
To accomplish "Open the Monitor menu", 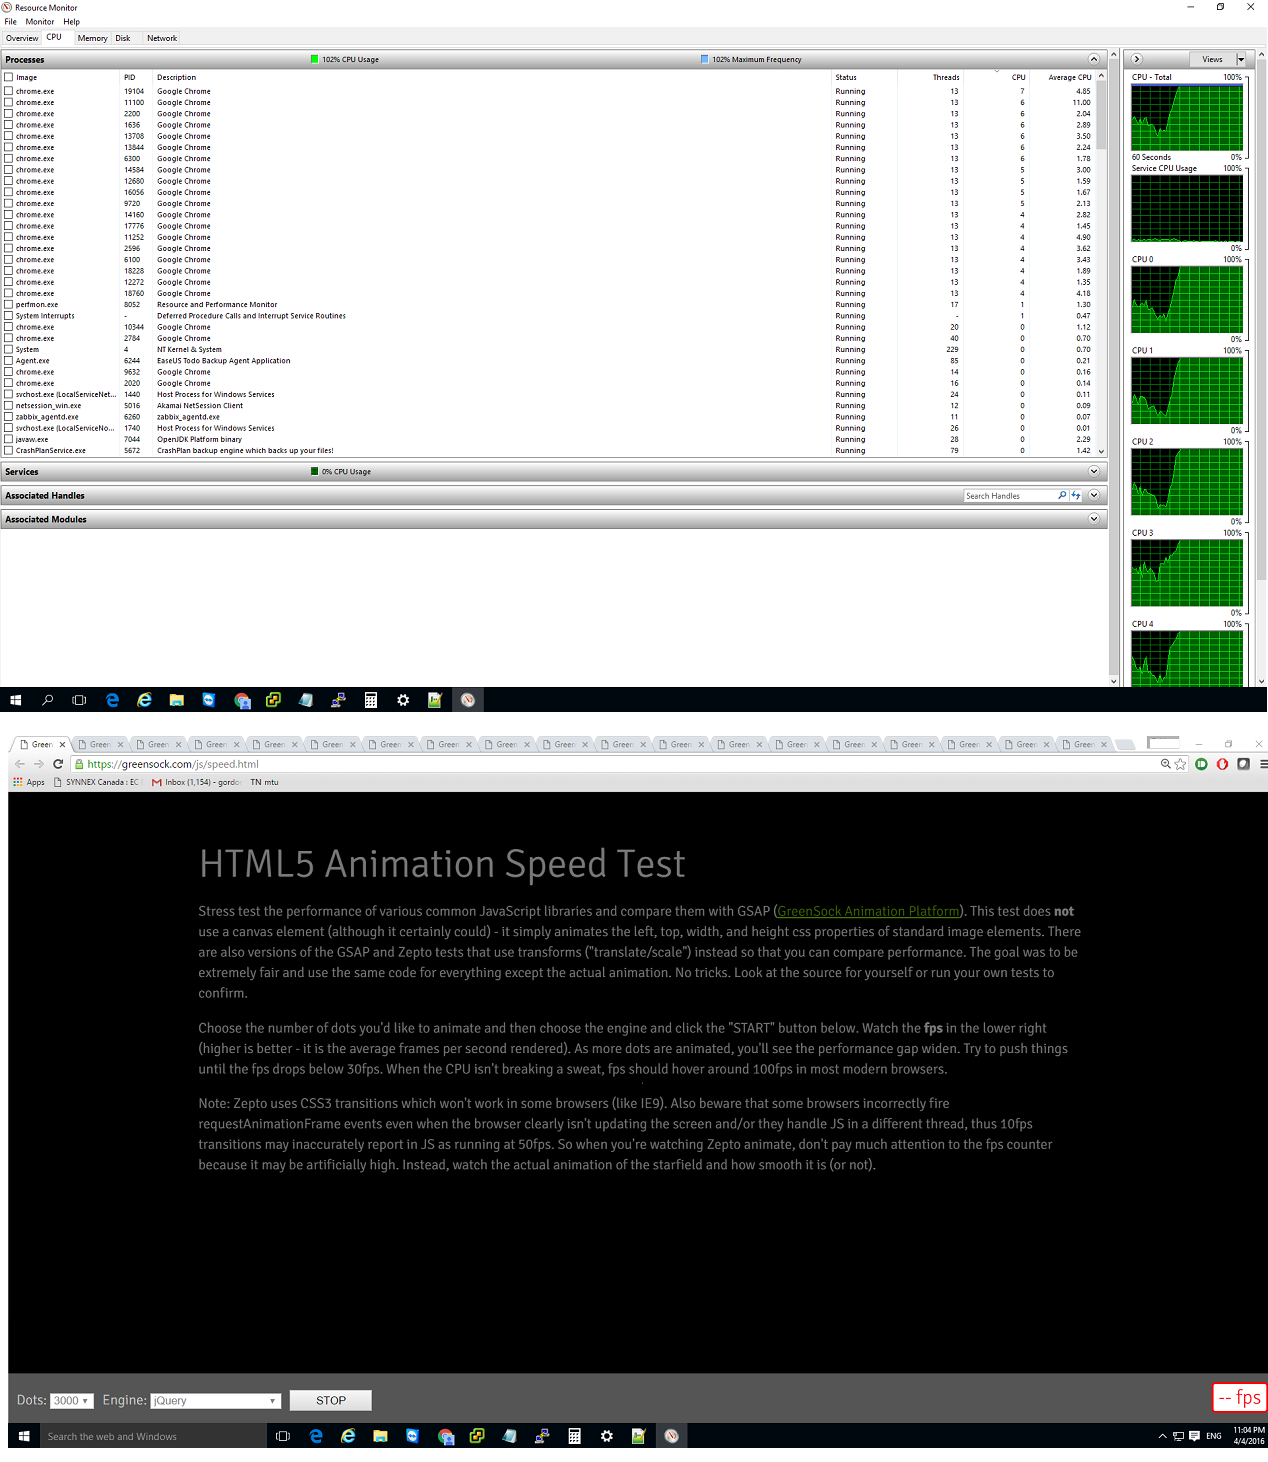I will [40, 21].
